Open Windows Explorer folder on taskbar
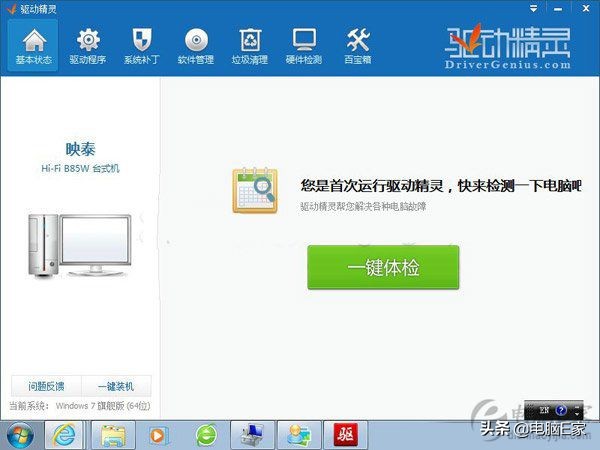 tap(113, 435)
